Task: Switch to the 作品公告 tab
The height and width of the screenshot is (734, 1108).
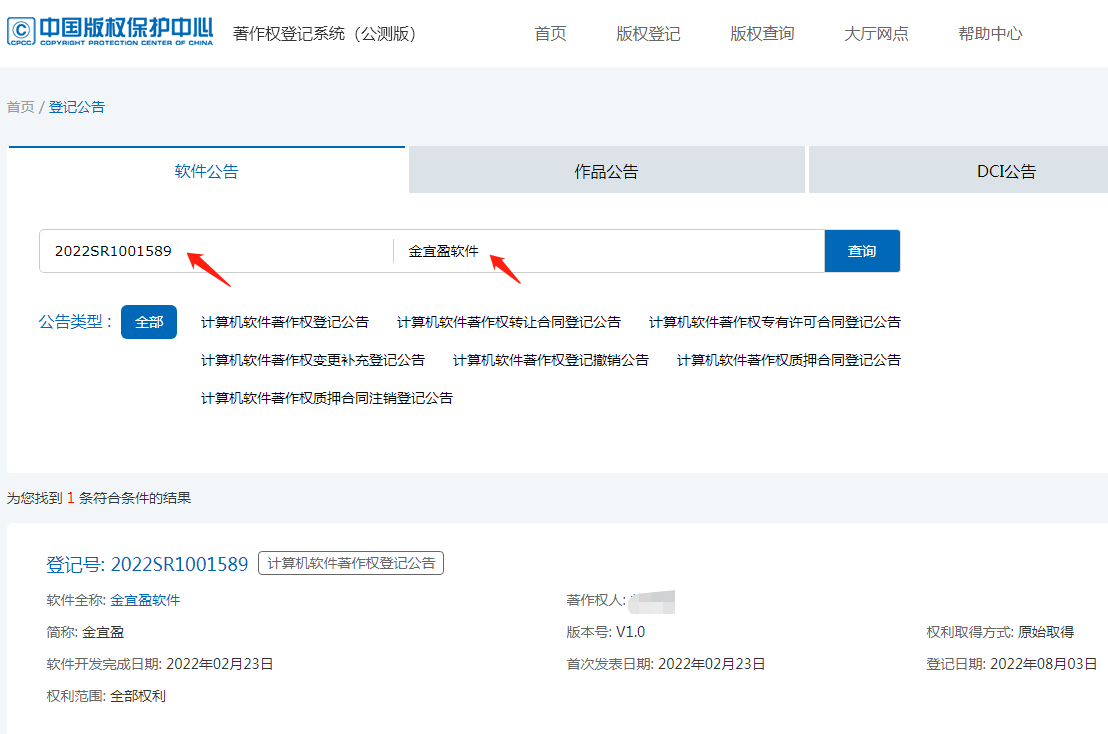Action: tap(606, 170)
